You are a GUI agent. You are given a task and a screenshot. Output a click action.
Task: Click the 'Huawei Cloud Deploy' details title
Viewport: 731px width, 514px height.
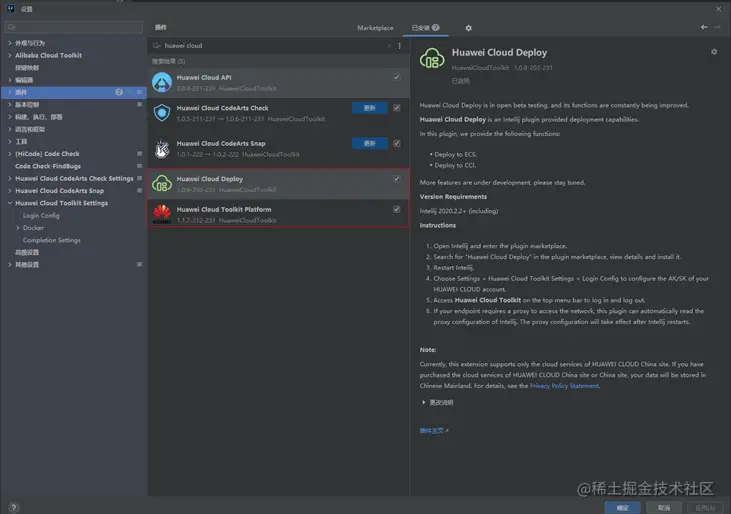click(x=499, y=53)
